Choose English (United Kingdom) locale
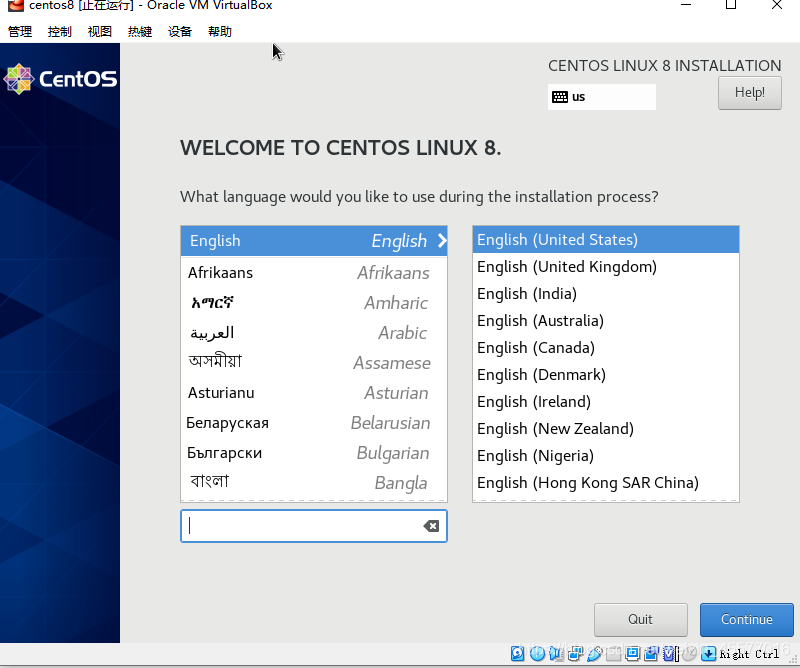This screenshot has height=668, width=800. pyautogui.click(x=606, y=267)
